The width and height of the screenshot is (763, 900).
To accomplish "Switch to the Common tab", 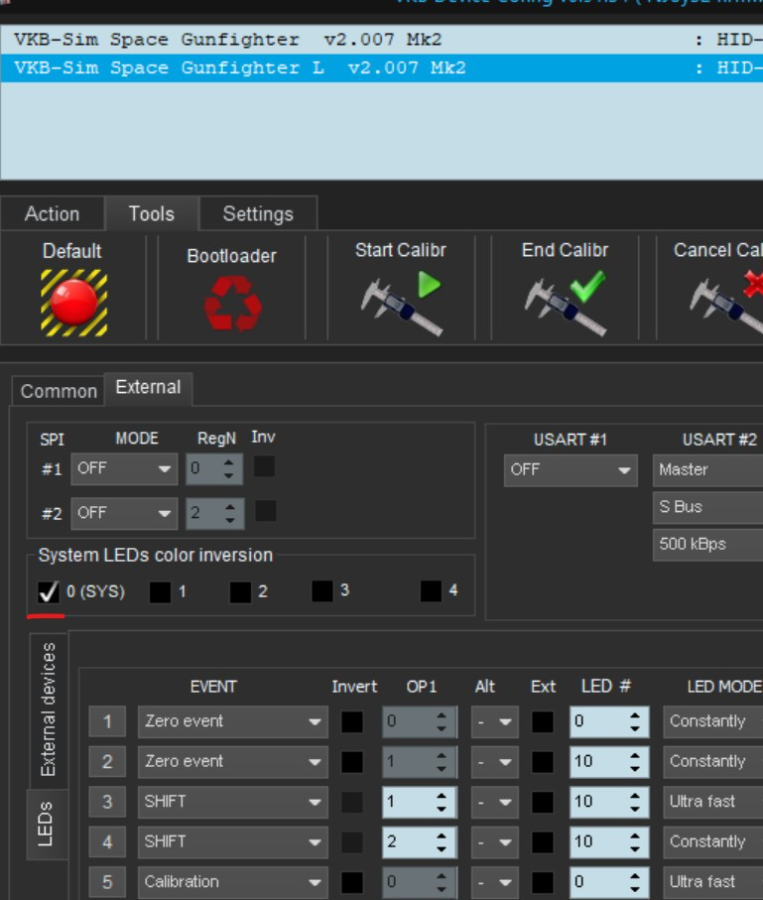I will pyautogui.click(x=59, y=391).
